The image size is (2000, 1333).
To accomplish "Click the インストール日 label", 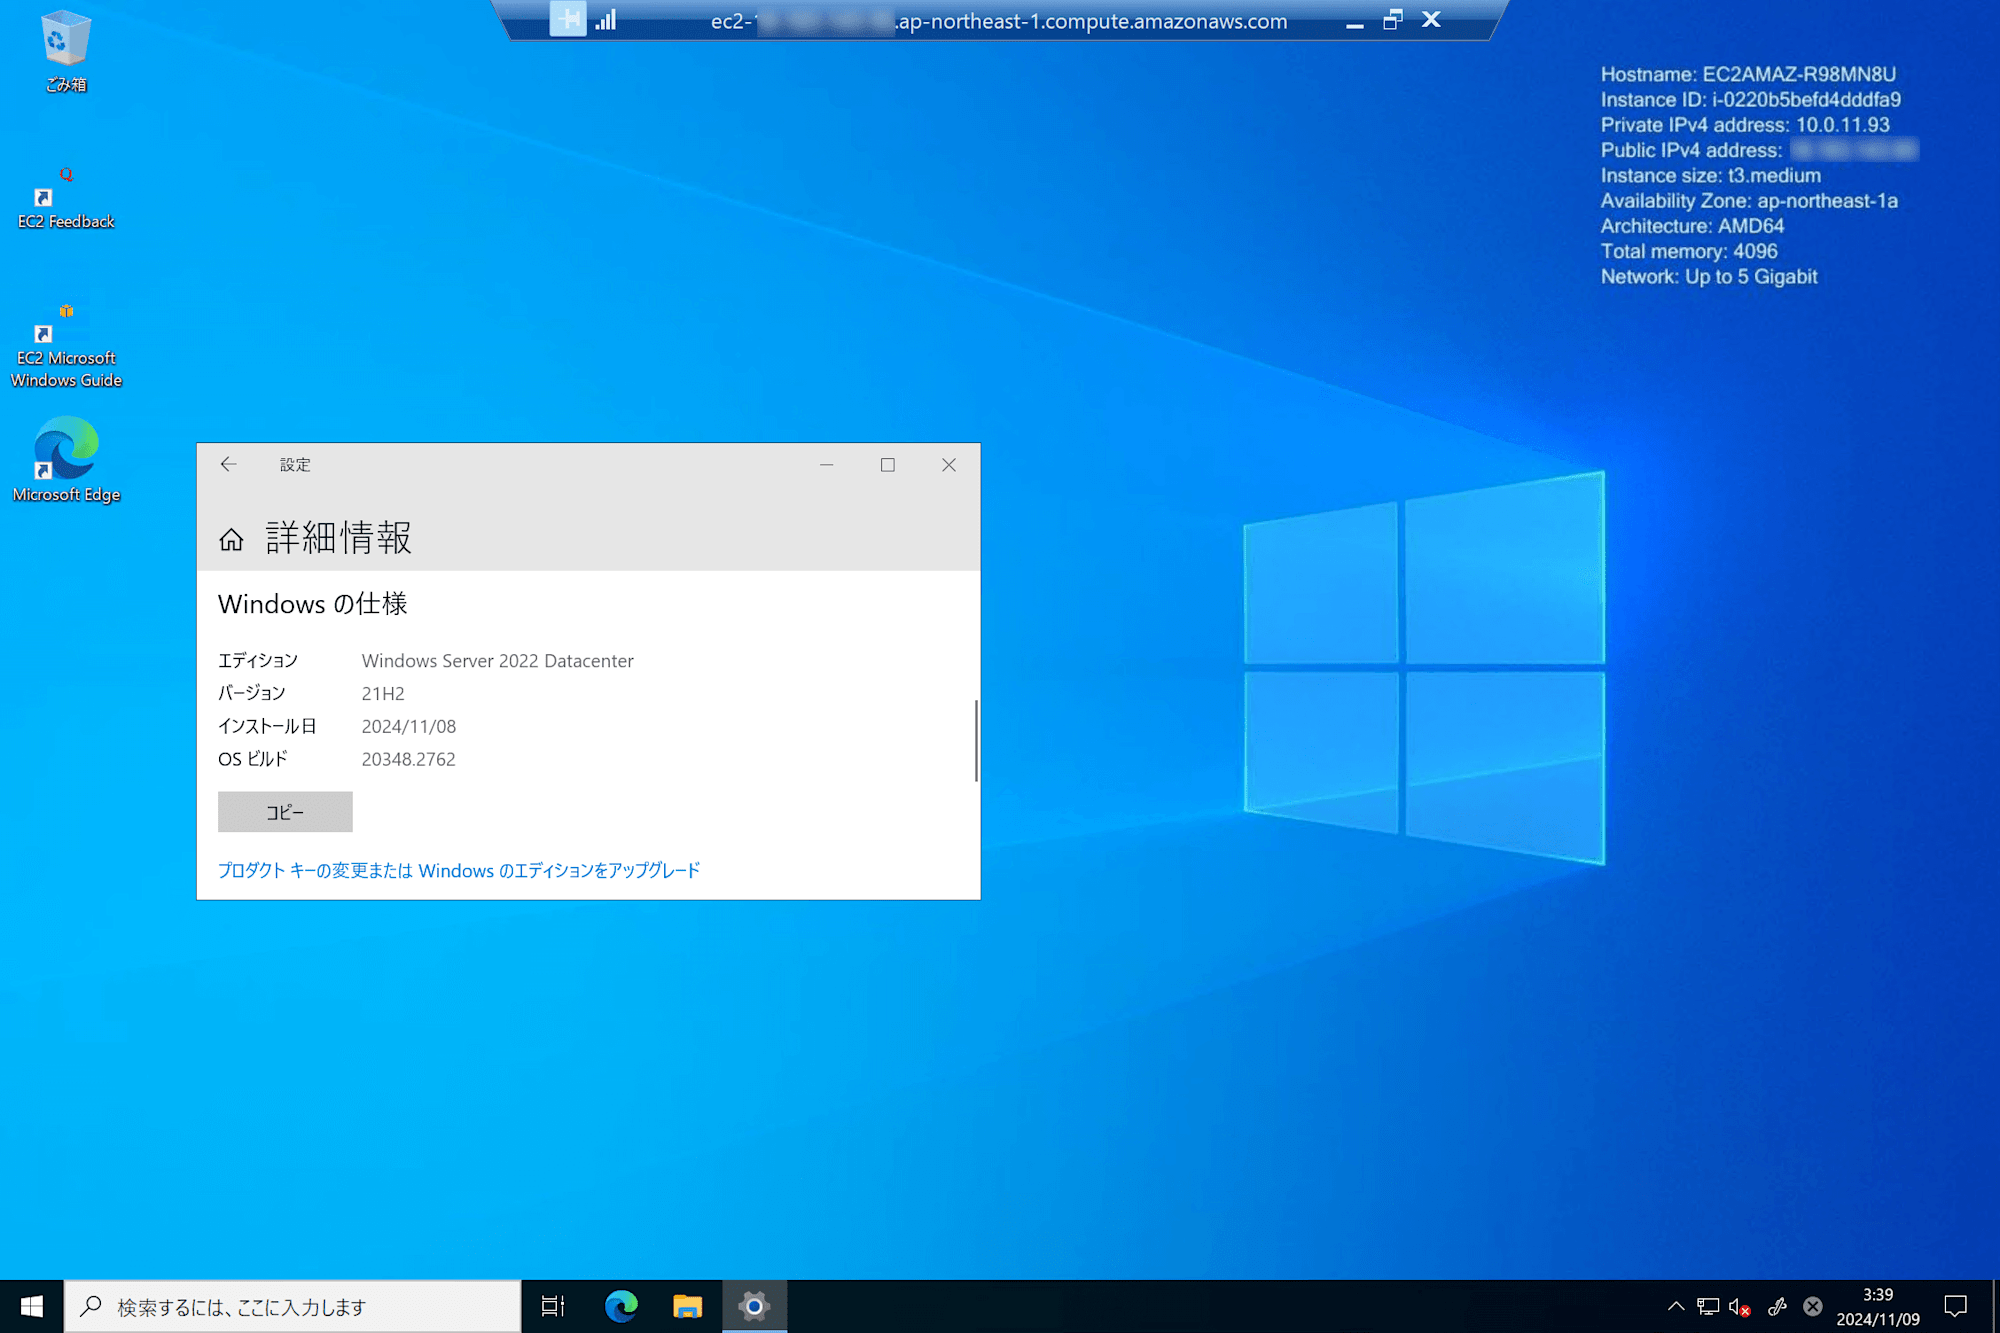I will (x=267, y=727).
